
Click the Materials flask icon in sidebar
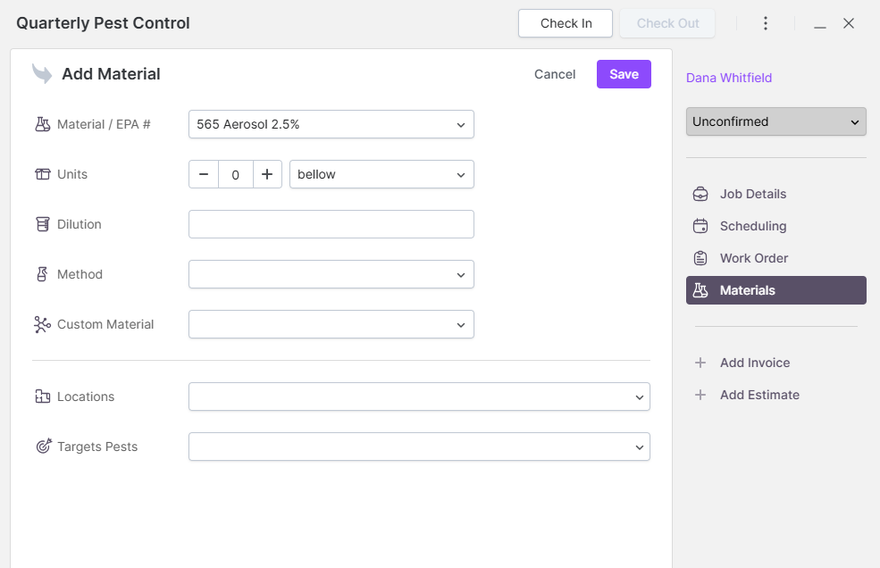click(x=700, y=290)
